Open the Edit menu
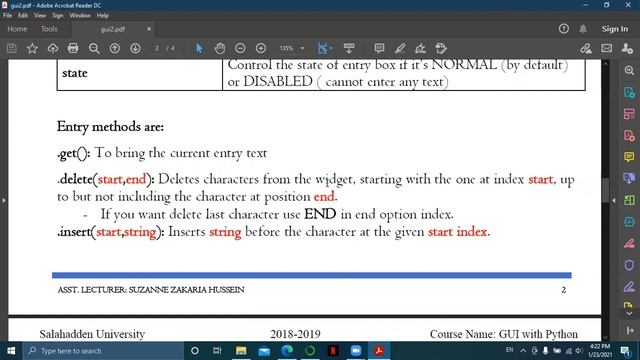640x360 pixels. pyautogui.click(x=23, y=16)
